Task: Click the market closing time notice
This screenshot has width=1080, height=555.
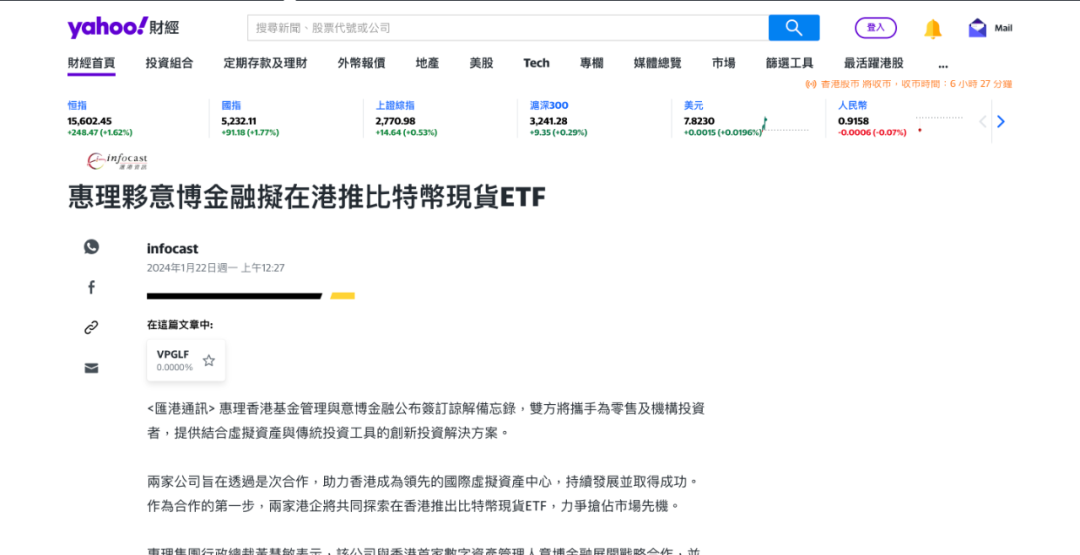Action: click(x=908, y=84)
